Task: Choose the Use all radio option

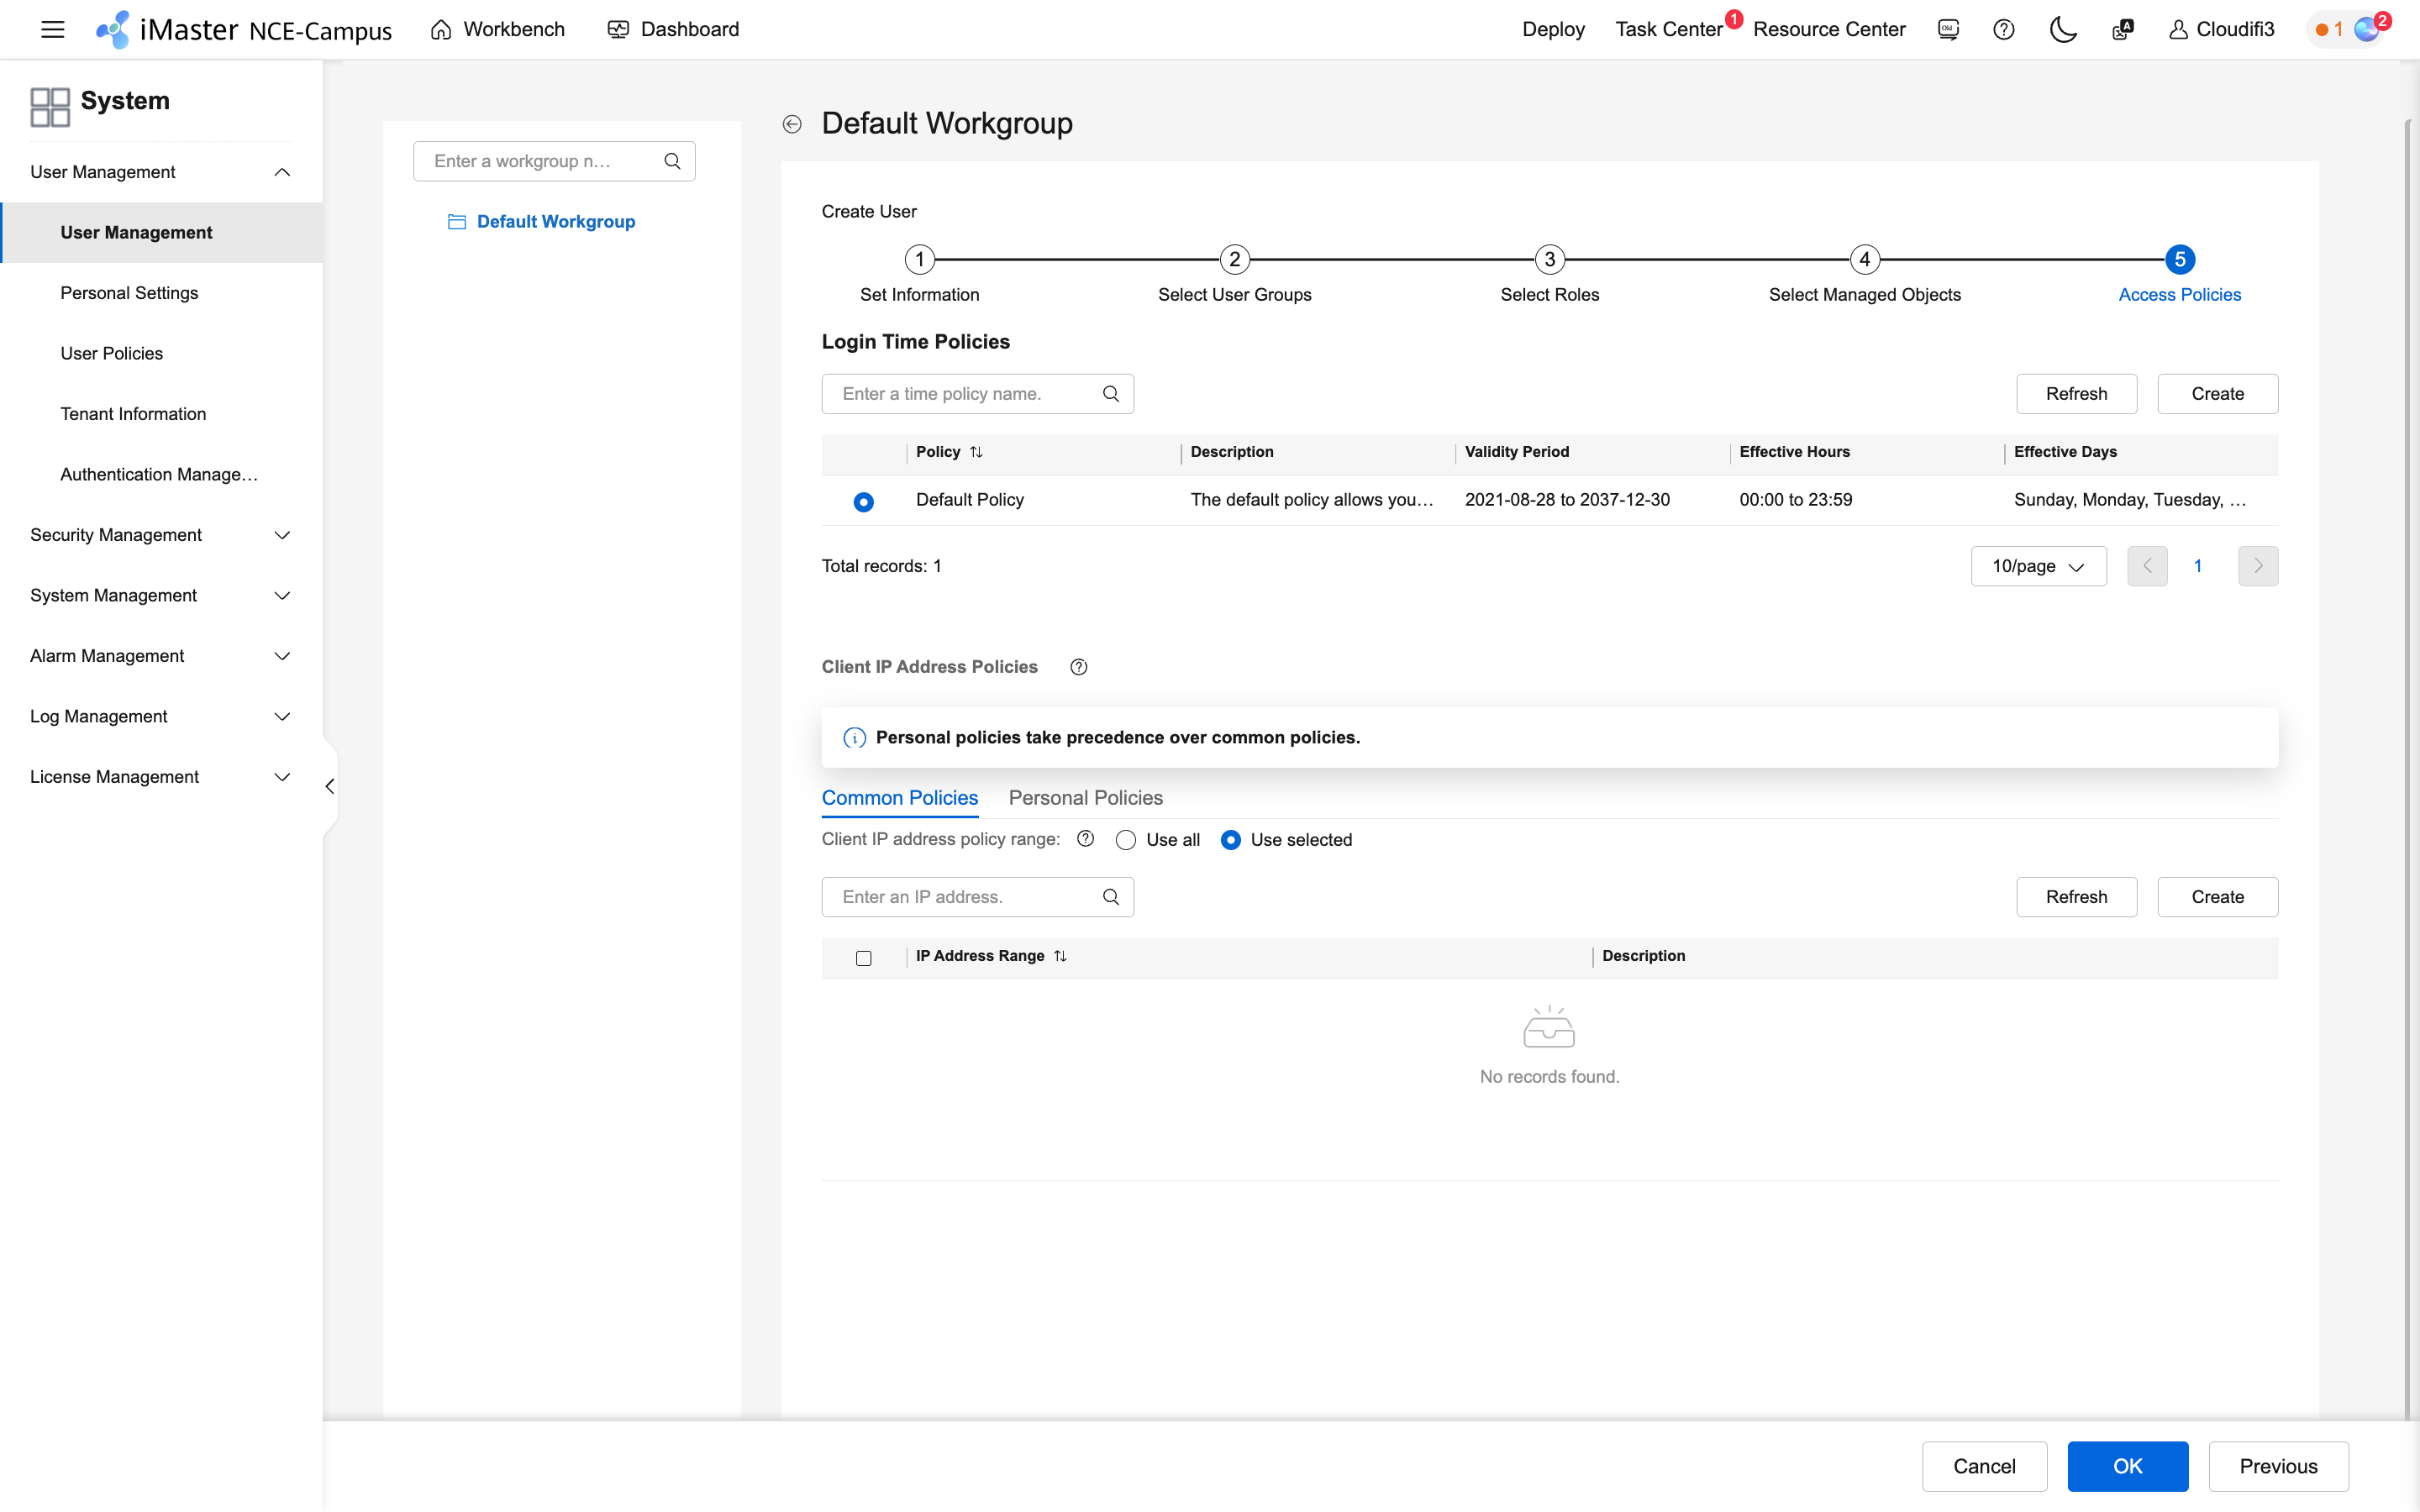Action: tap(1126, 840)
